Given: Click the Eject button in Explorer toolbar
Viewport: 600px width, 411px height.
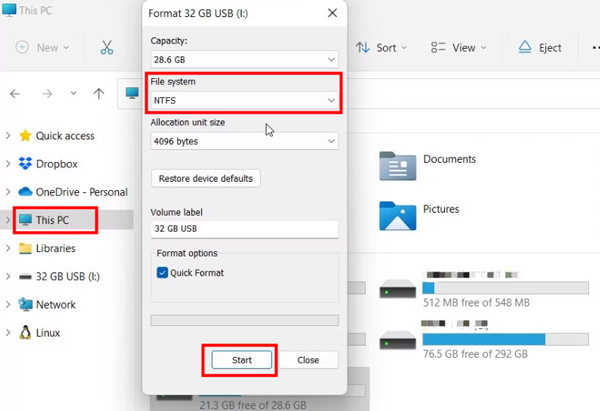Looking at the screenshot, I should [x=540, y=48].
